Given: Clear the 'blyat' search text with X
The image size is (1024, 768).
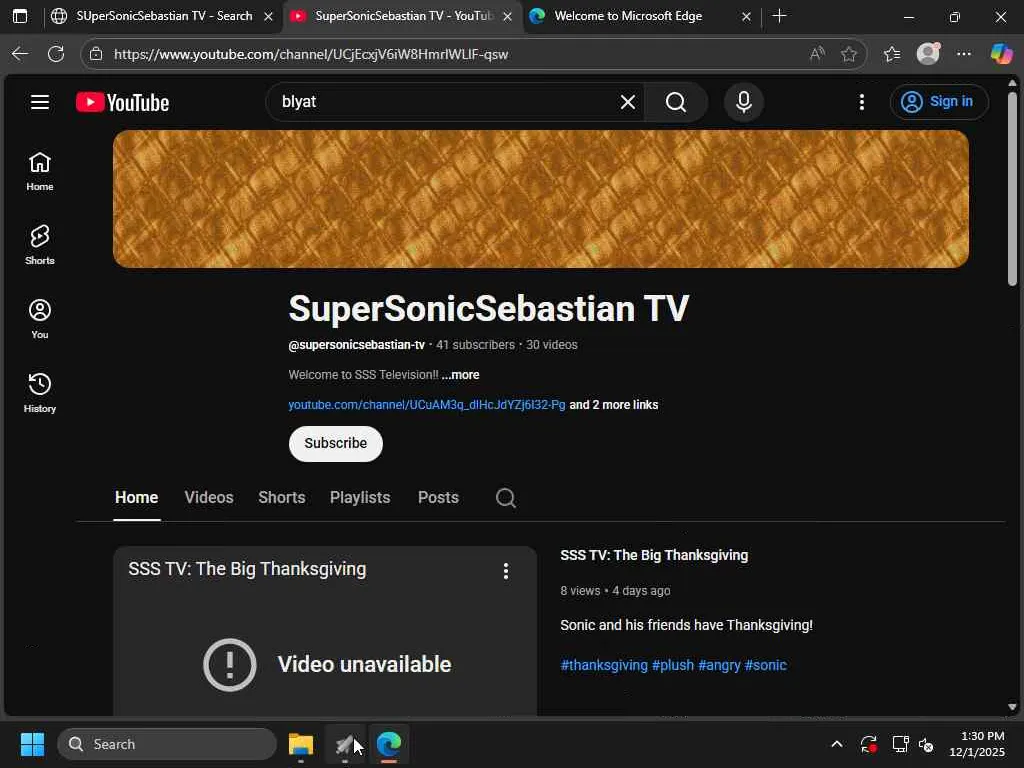Looking at the screenshot, I should (628, 102).
